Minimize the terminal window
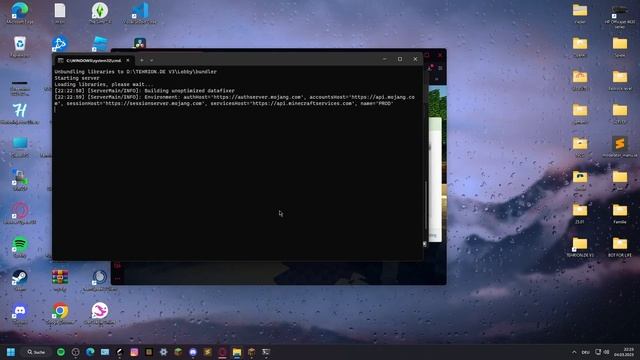The image size is (640, 360). pyautogui.click(x=384, y=59)
